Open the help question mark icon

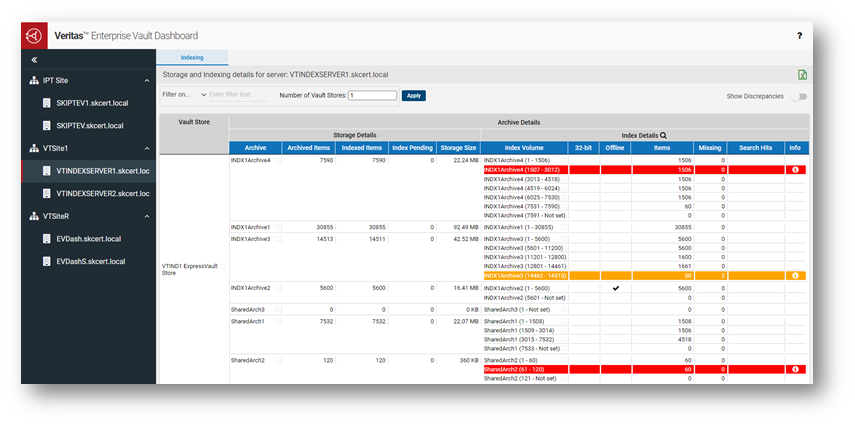pos(799,36)
